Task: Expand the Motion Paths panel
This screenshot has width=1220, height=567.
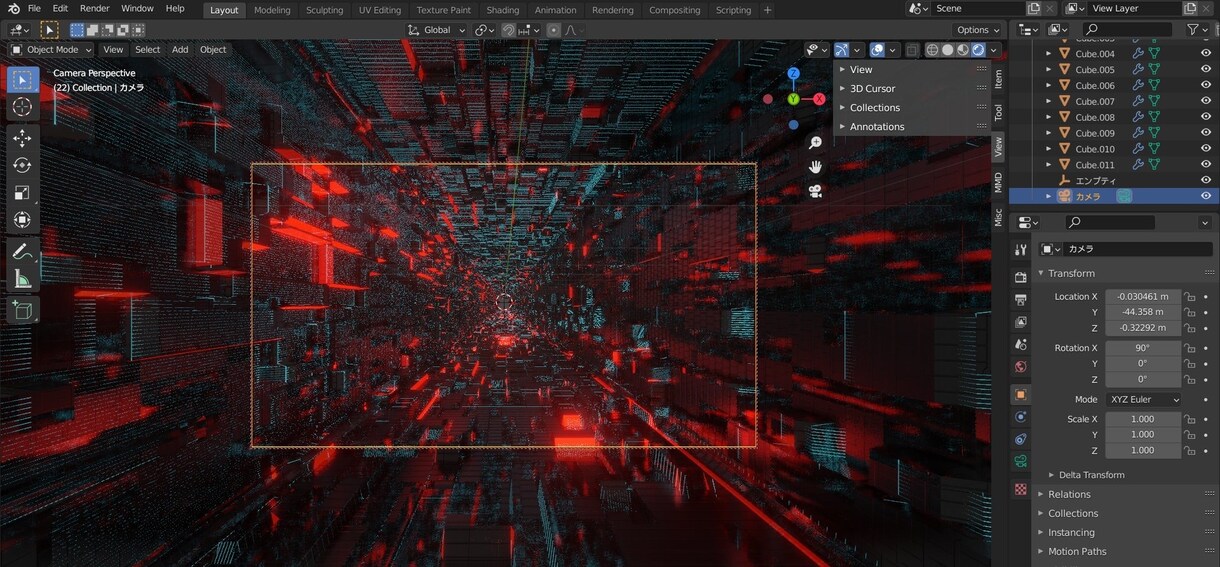Action: point(1077,551)
